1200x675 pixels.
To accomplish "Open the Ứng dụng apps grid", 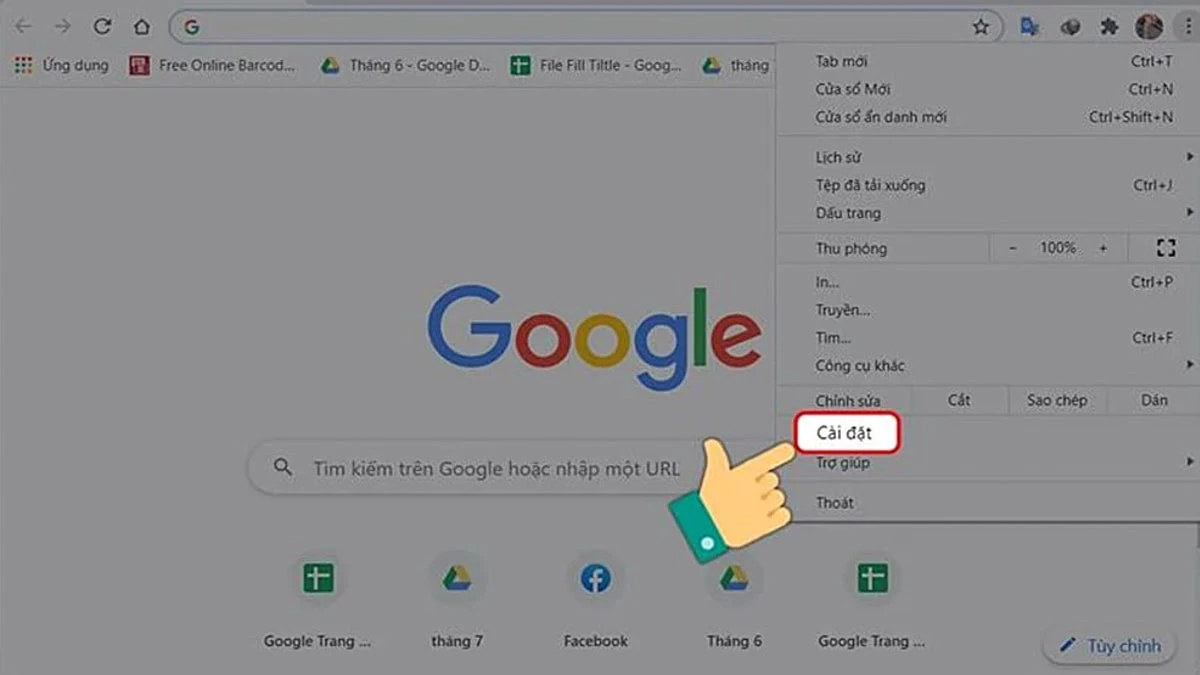I will point(62,66).
